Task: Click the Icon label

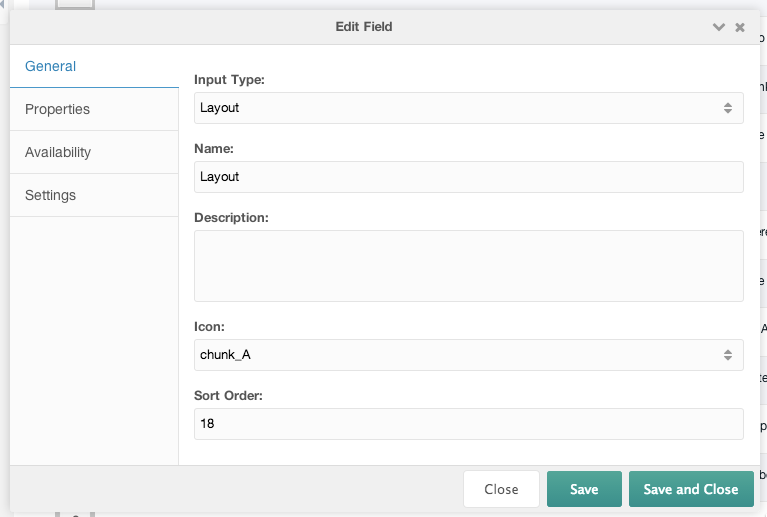Action: [x=209, y=327]
